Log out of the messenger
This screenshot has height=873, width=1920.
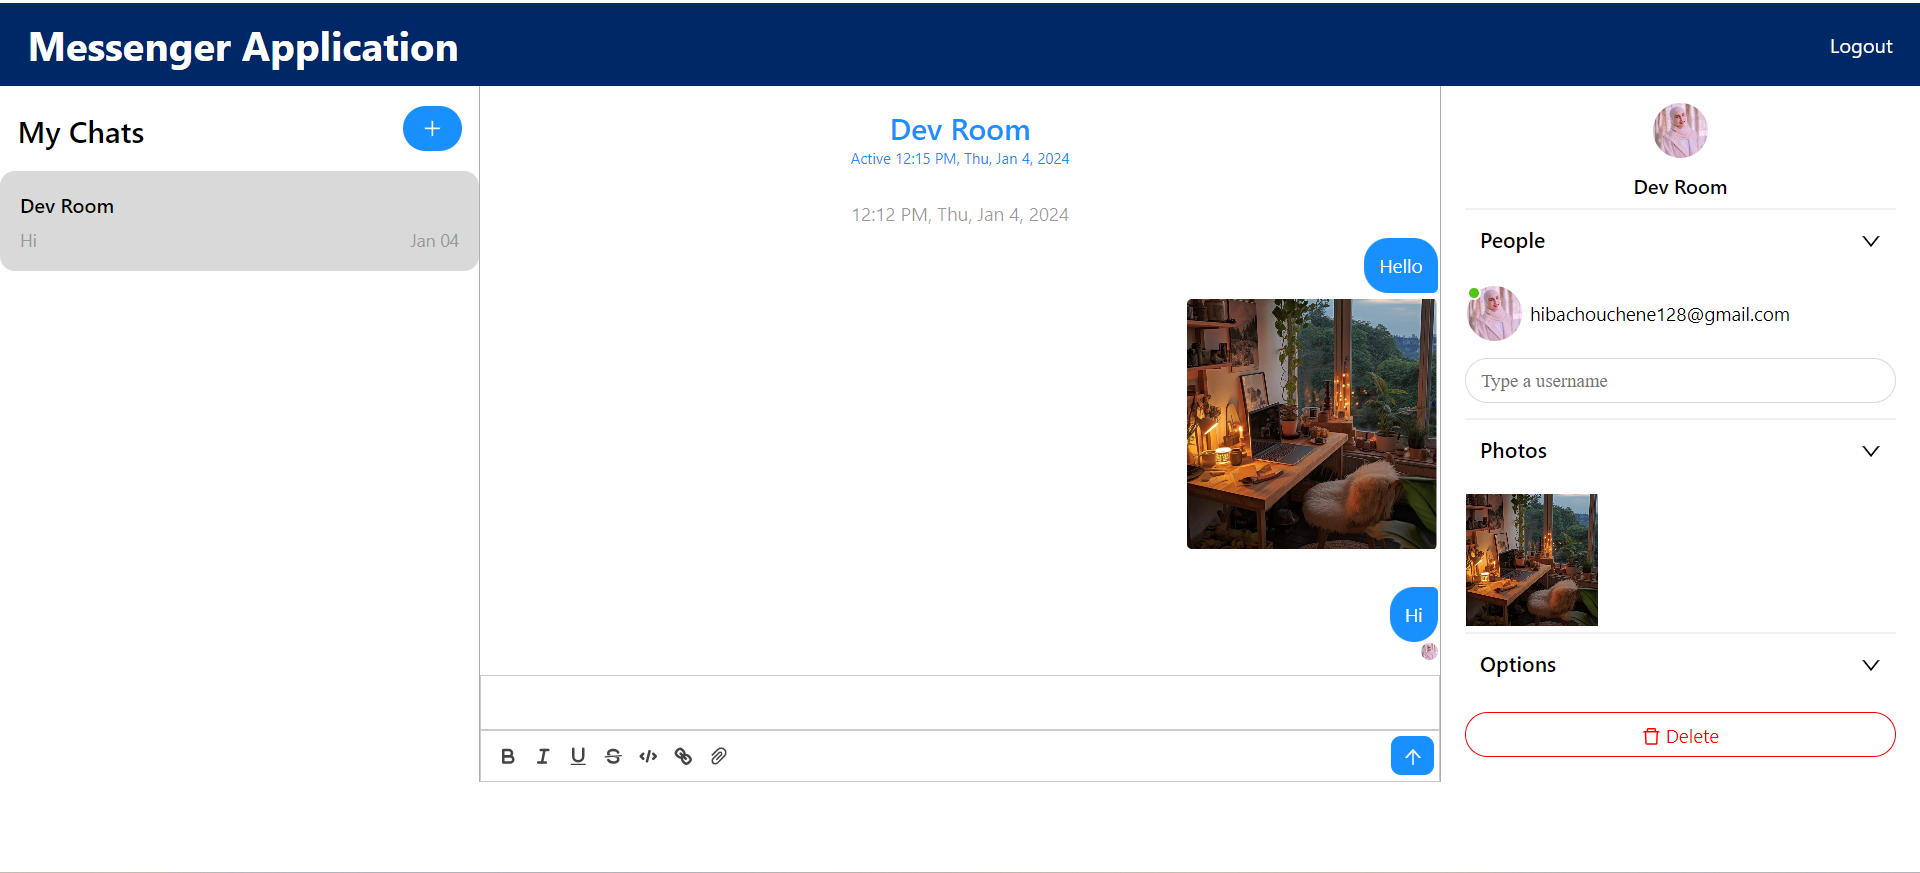pos(1861,46)
